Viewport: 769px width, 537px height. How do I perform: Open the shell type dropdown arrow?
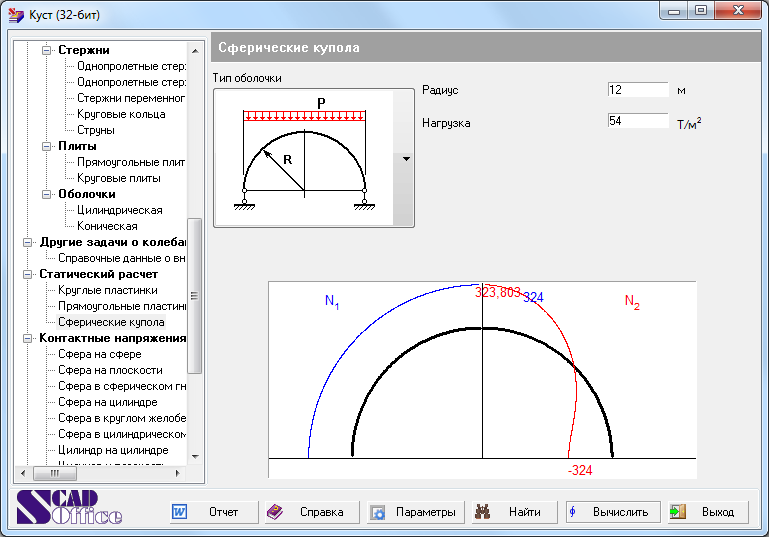405,158
